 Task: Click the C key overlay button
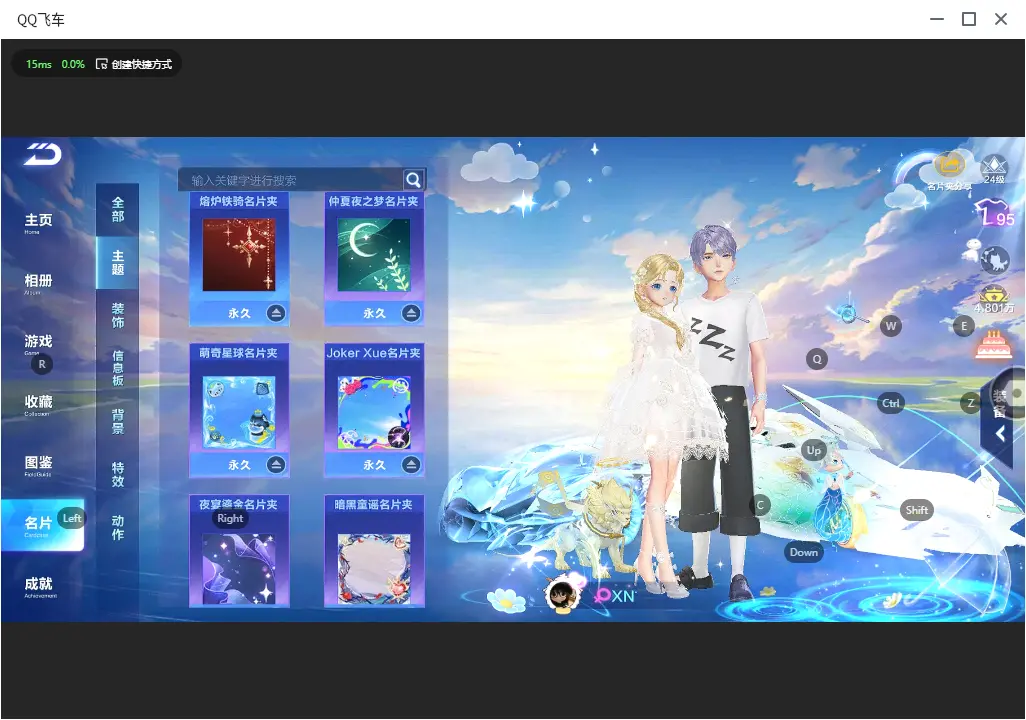pos(760,505)
